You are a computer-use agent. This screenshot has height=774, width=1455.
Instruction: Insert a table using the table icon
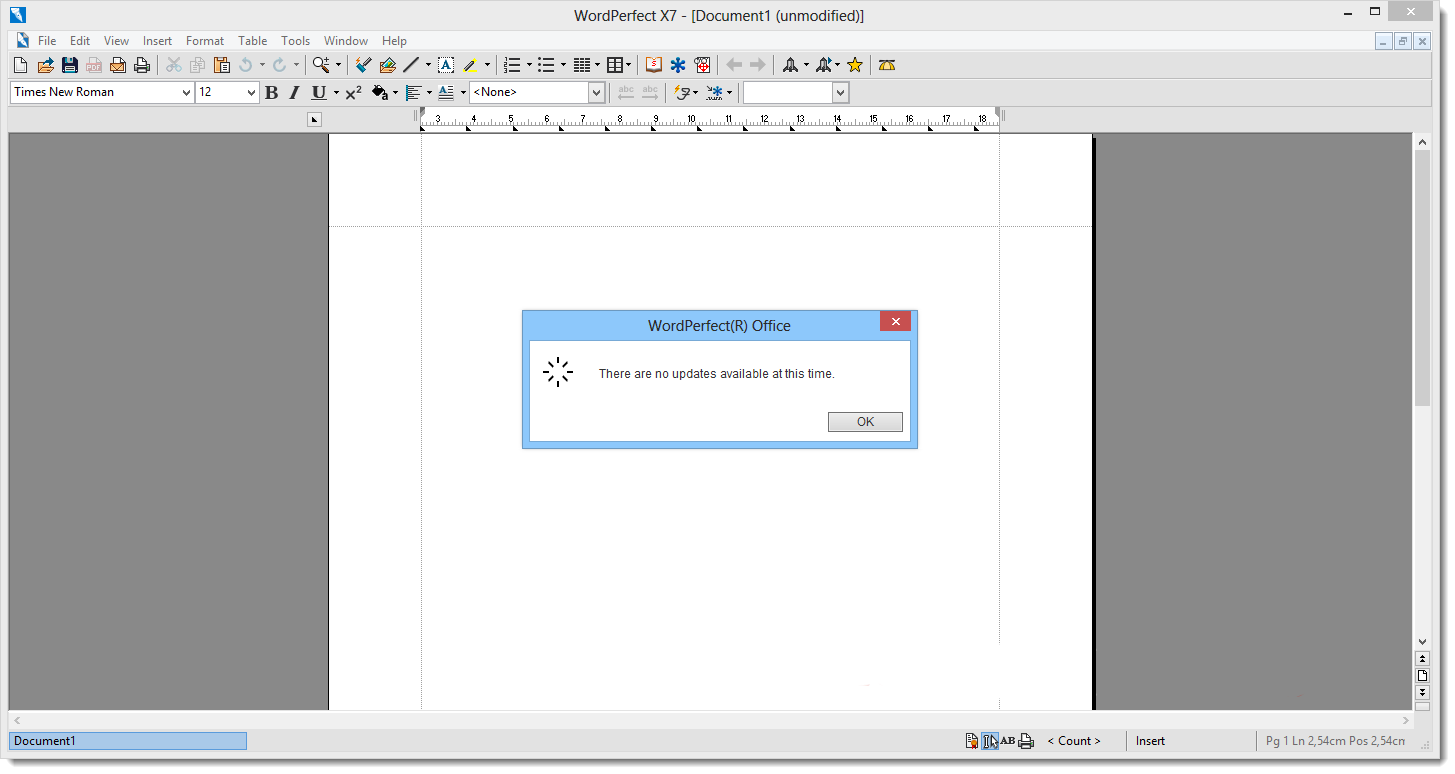pyautogui.click(x=615, y=65)
